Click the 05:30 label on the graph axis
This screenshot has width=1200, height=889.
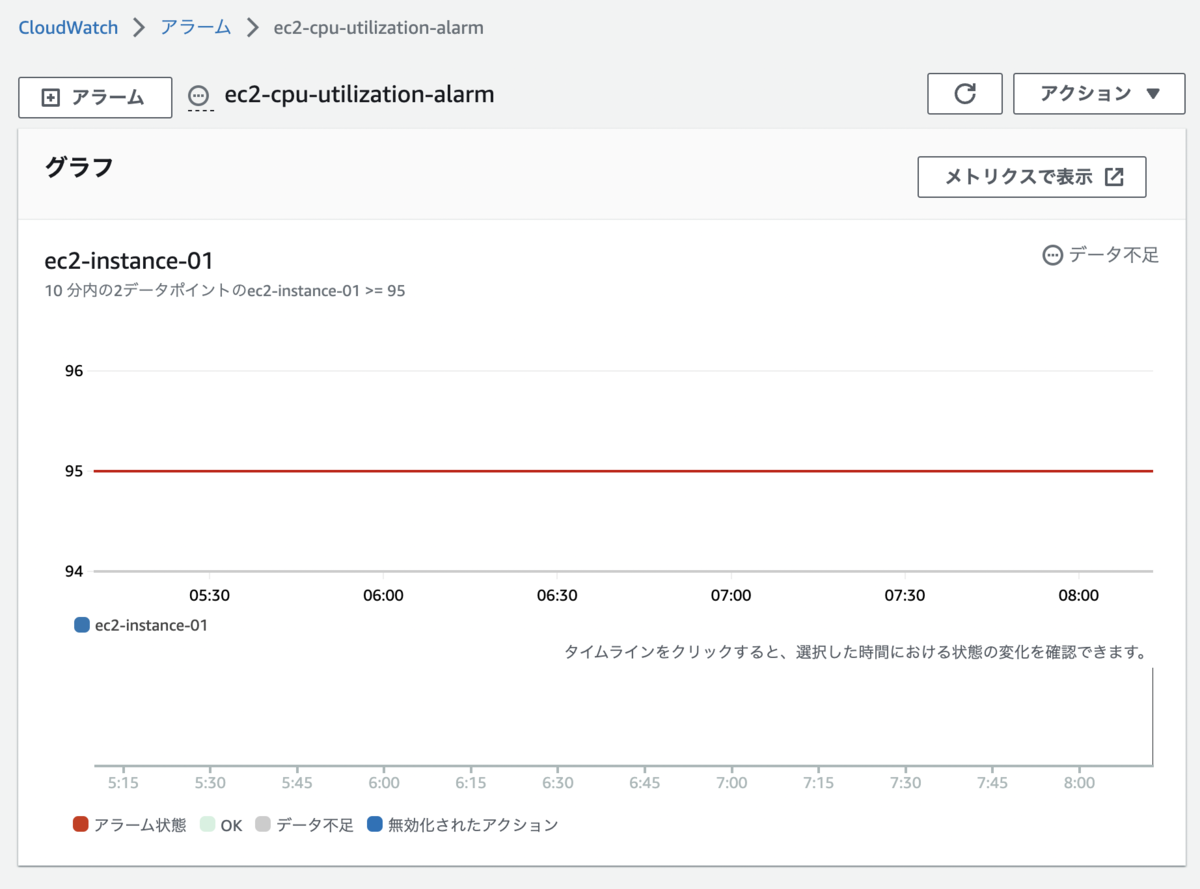tap(209, 595)
